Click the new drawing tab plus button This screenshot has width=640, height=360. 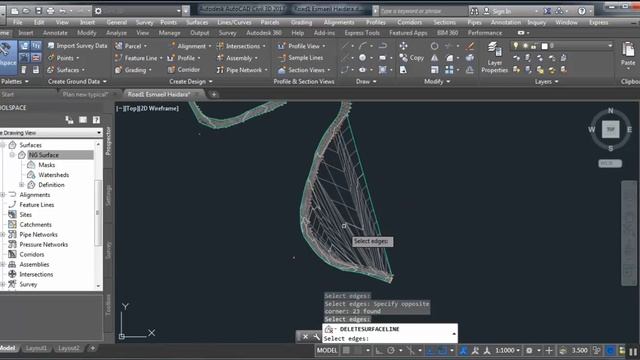click(x=214, y=94)
